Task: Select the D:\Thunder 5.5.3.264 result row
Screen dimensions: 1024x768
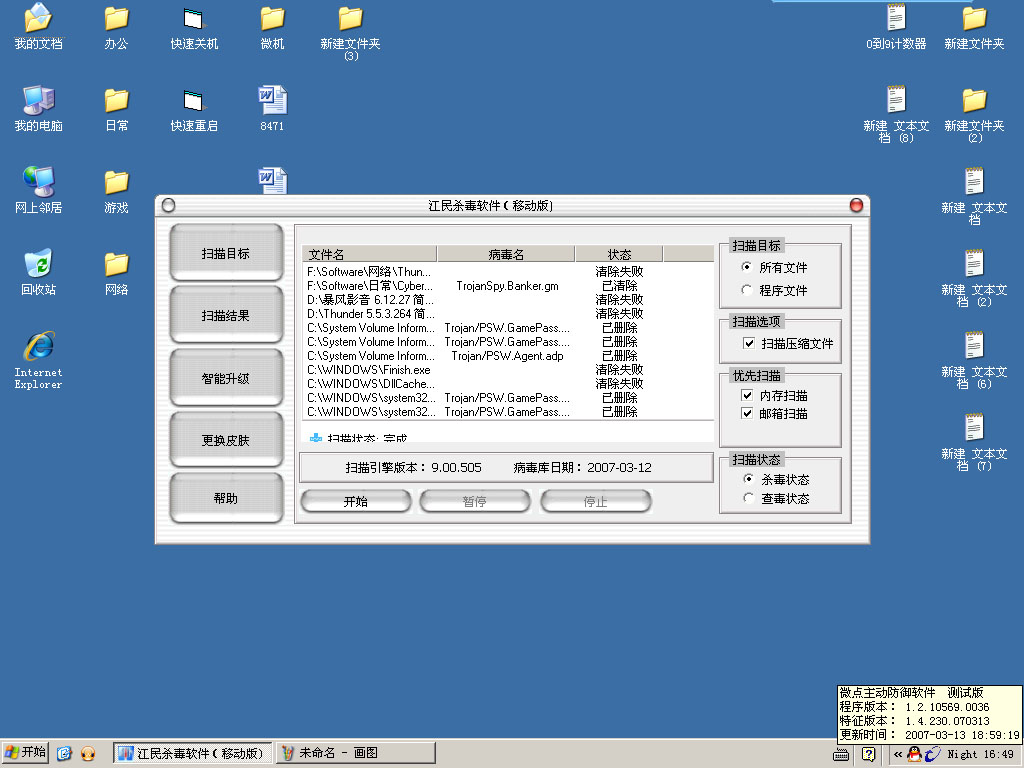Action: (507, 313)
